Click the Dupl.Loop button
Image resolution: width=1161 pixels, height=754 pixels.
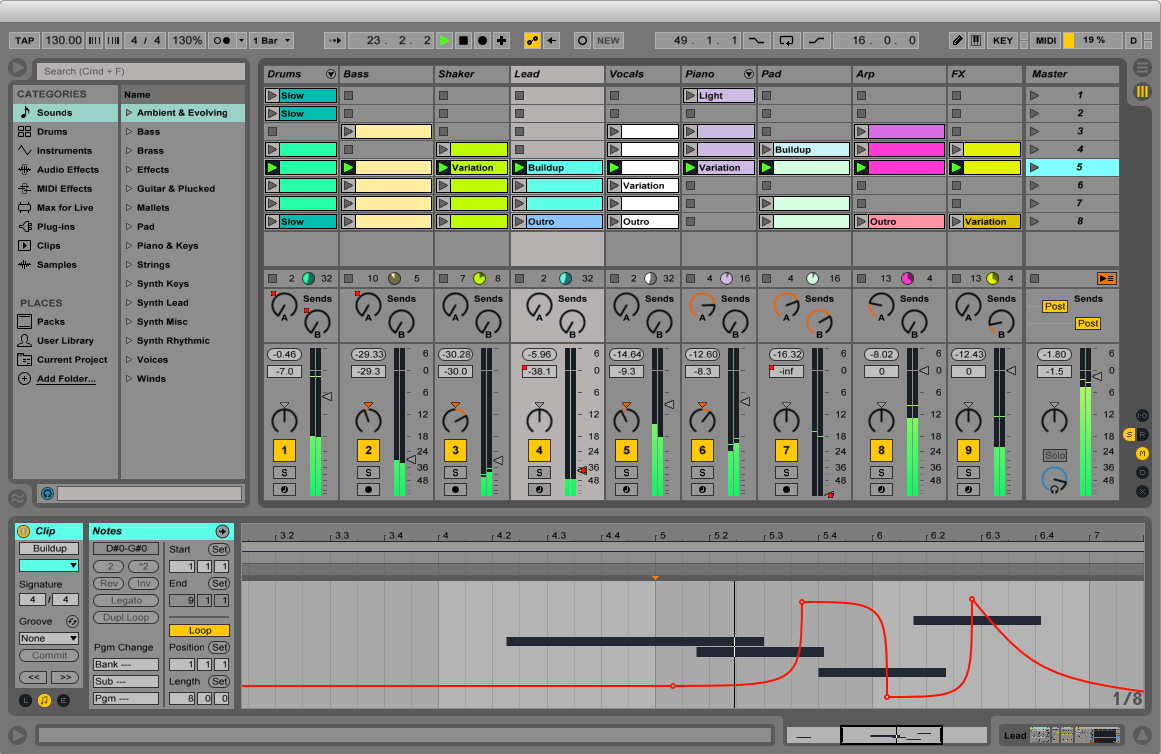(126, 618)
